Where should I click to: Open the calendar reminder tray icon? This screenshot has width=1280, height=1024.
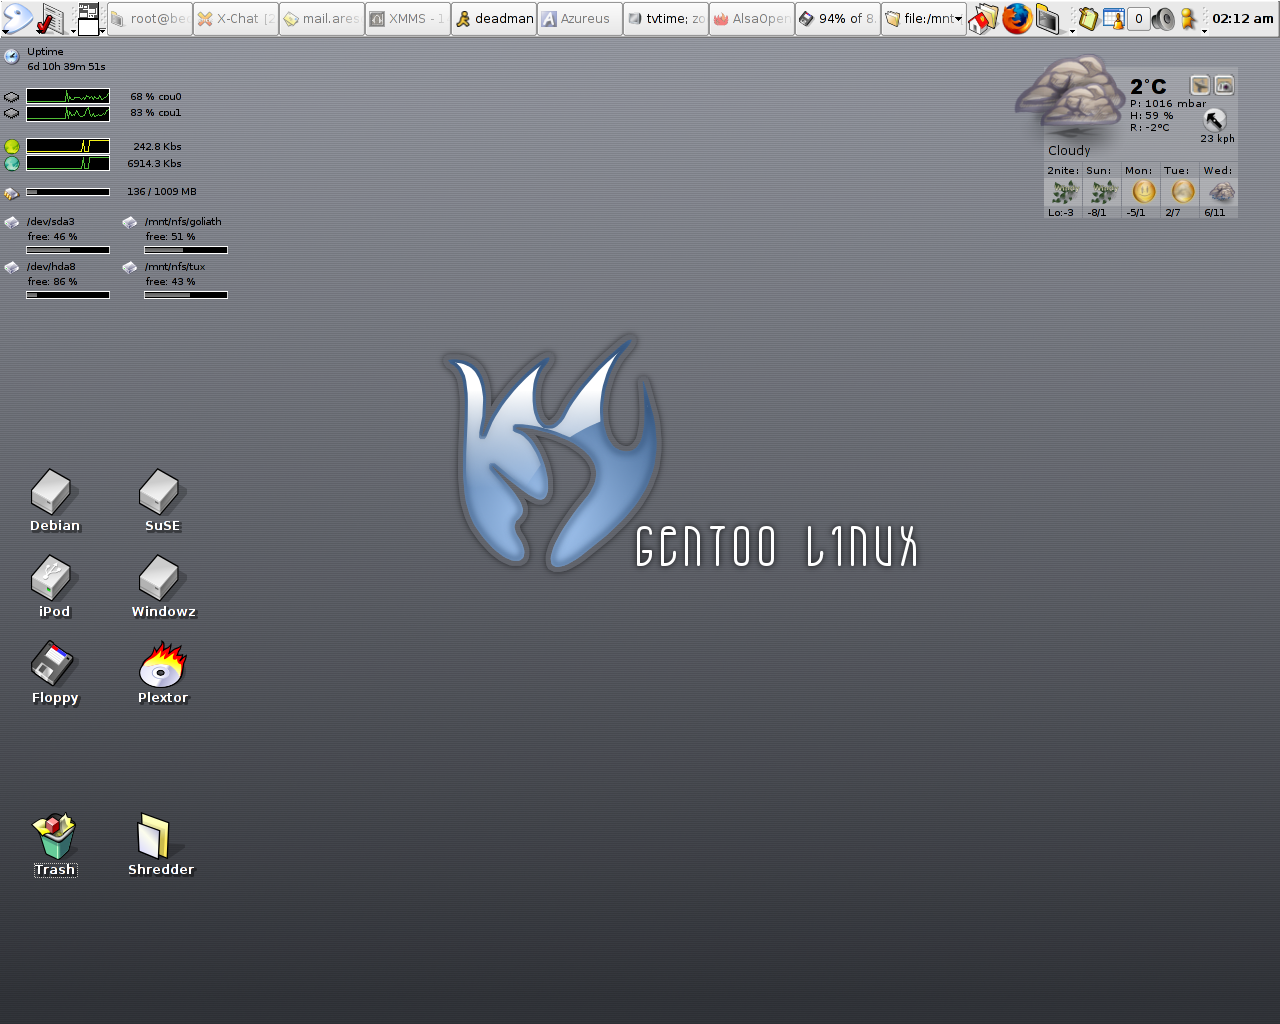pyautogui.click(x=1113, y=18)
